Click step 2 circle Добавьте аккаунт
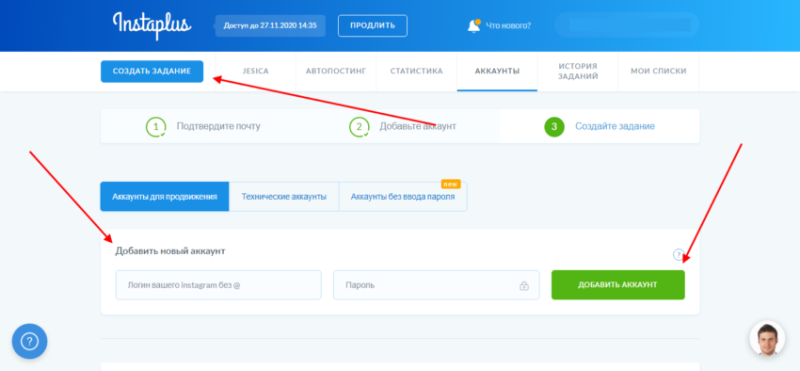 pyautogui.click(x=359, y=127)
